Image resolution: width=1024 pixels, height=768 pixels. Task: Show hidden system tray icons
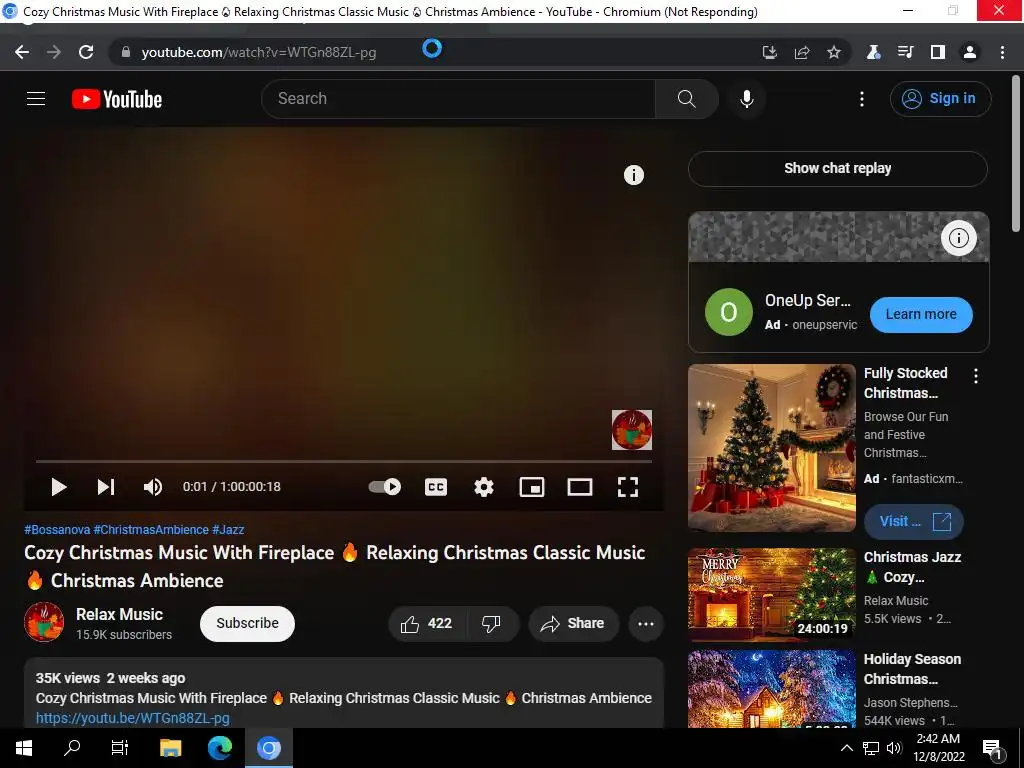pyautogui.click(x=846, y=748)
